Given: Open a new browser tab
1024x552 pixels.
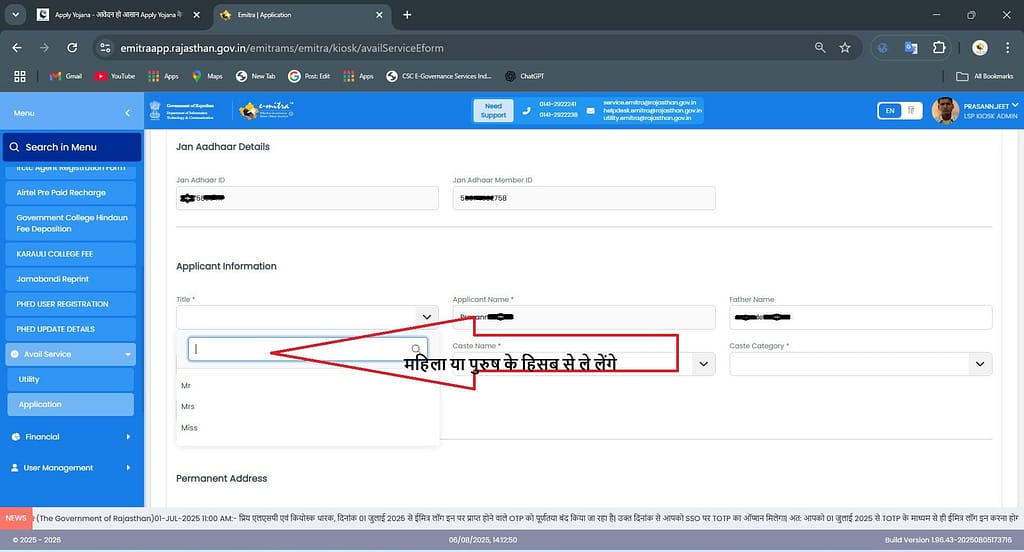Looking at the screenshot, I should pos(407,14).
